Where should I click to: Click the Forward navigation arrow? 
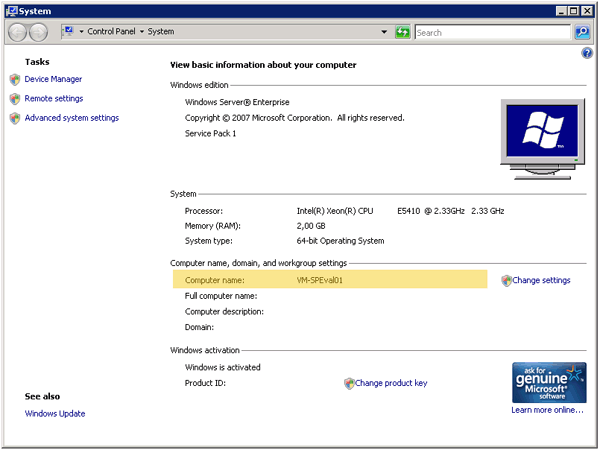[39, 32]
